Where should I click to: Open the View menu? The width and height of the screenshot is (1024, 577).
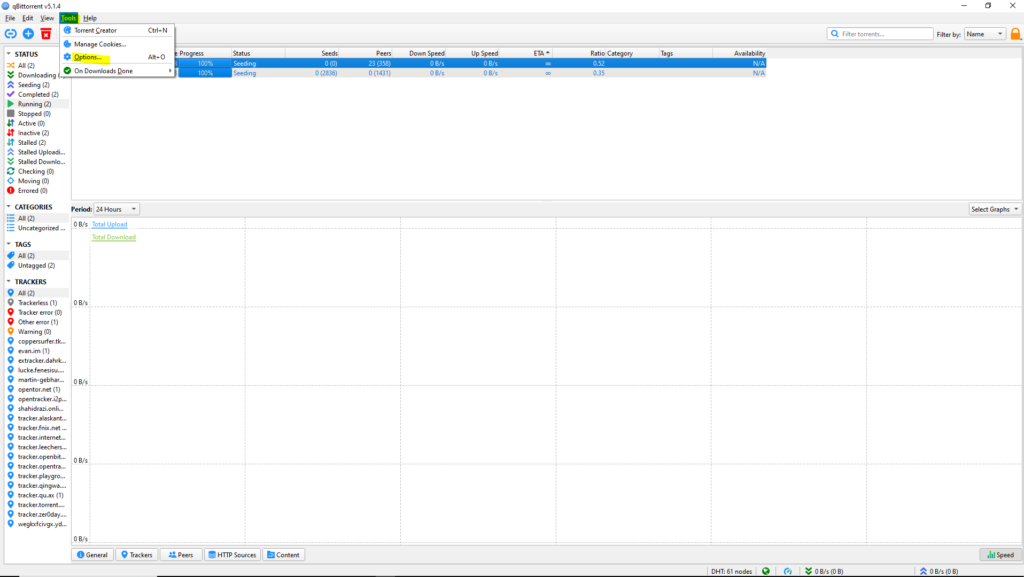pos(47,18)
